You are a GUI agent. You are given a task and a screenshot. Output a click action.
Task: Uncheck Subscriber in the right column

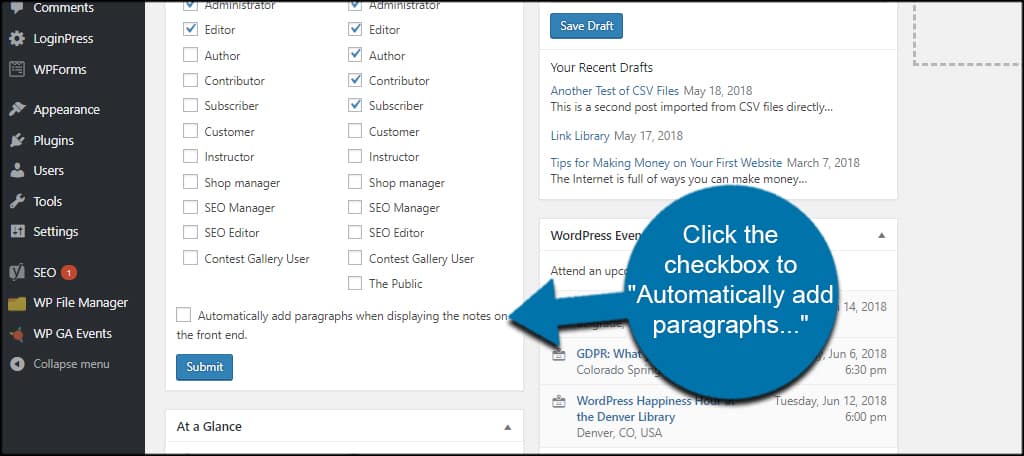point(355,105)
